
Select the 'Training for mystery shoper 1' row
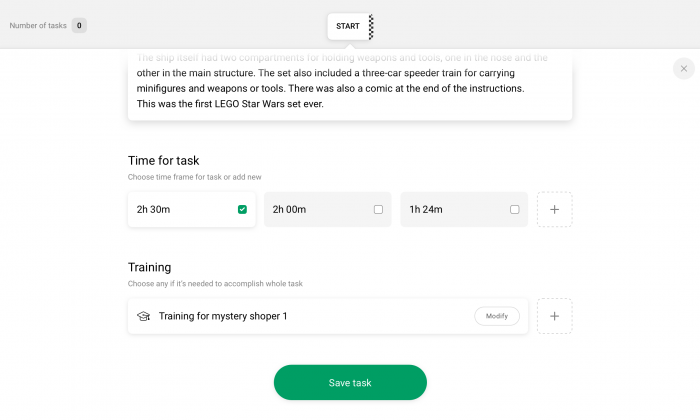328,316
